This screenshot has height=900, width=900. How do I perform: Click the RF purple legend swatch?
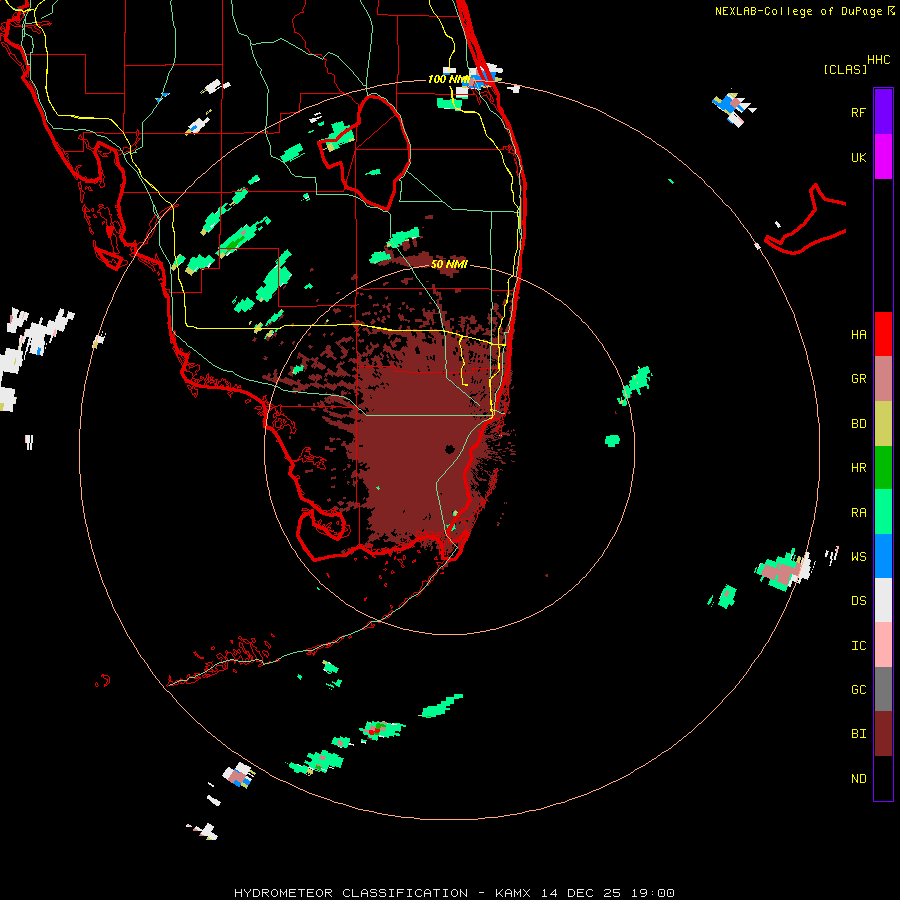pyautogui.click(x=883, y=112)
